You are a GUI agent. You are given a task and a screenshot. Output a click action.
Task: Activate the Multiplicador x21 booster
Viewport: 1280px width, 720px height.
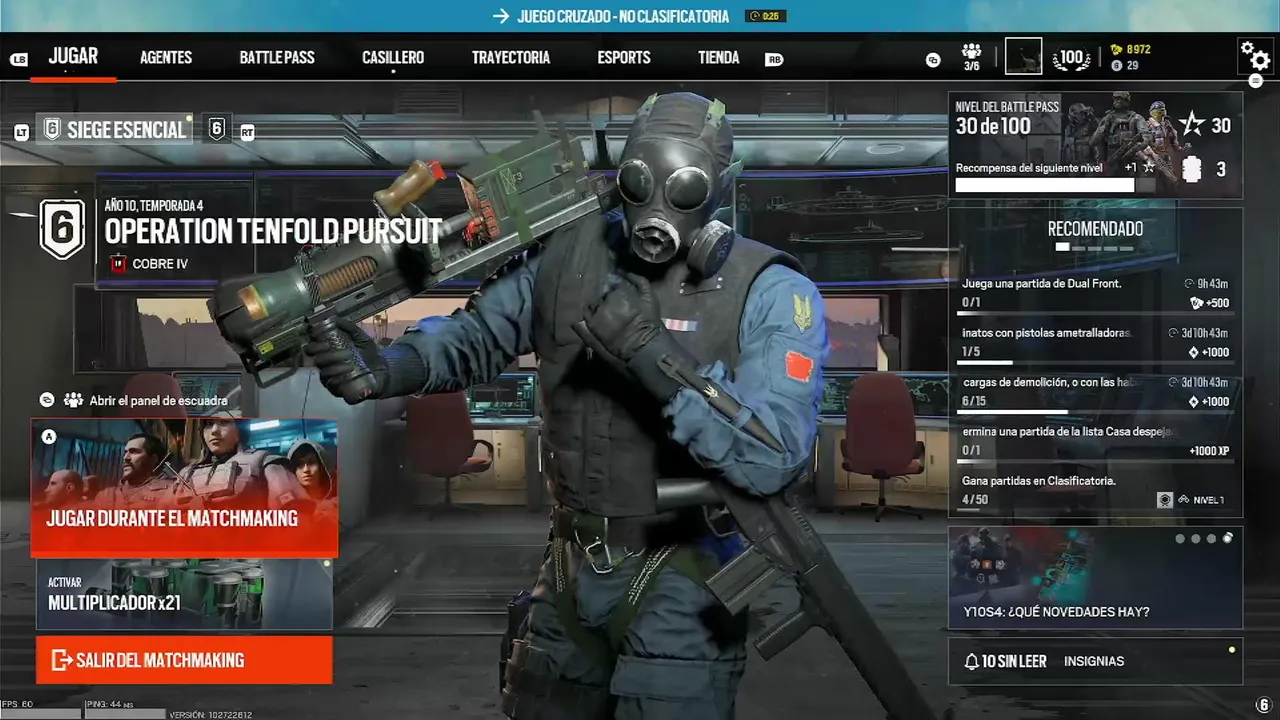tap(184, 594)
